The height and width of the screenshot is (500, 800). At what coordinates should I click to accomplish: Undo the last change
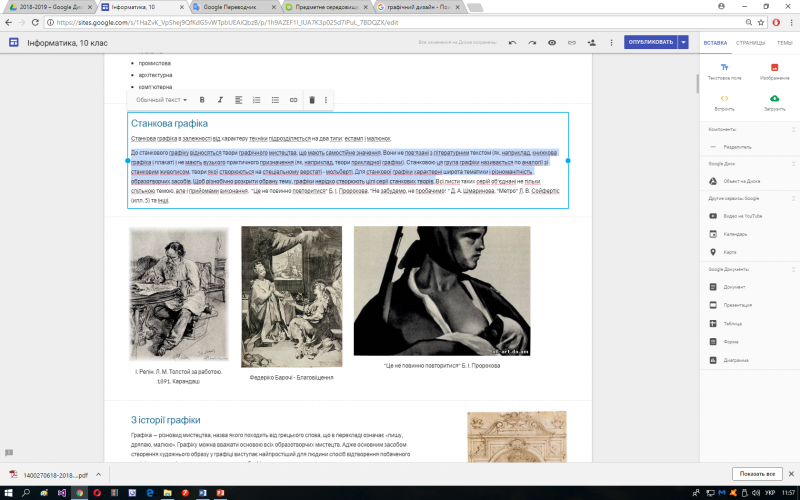click(x=512, y=43)
